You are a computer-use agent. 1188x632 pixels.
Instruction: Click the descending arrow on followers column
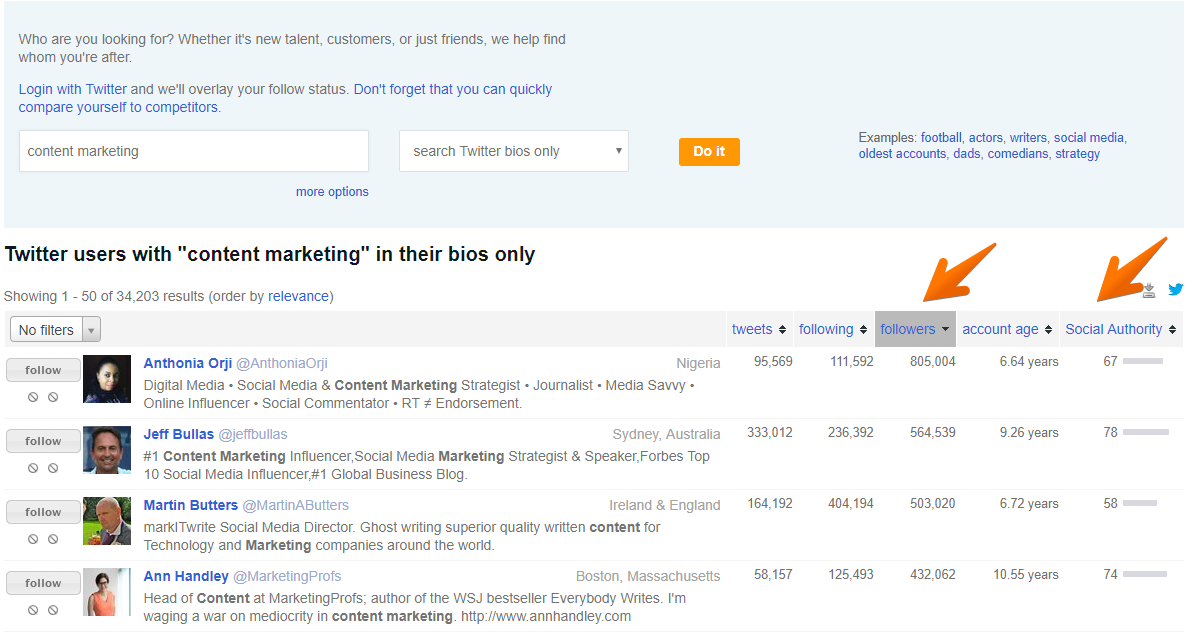(x=945, y=330)
